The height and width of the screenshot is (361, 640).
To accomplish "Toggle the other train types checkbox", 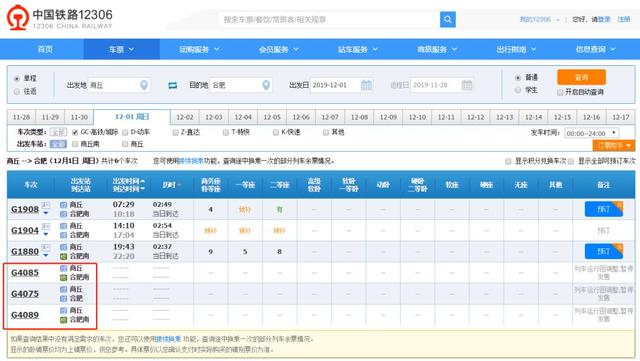I will [326, 132].
